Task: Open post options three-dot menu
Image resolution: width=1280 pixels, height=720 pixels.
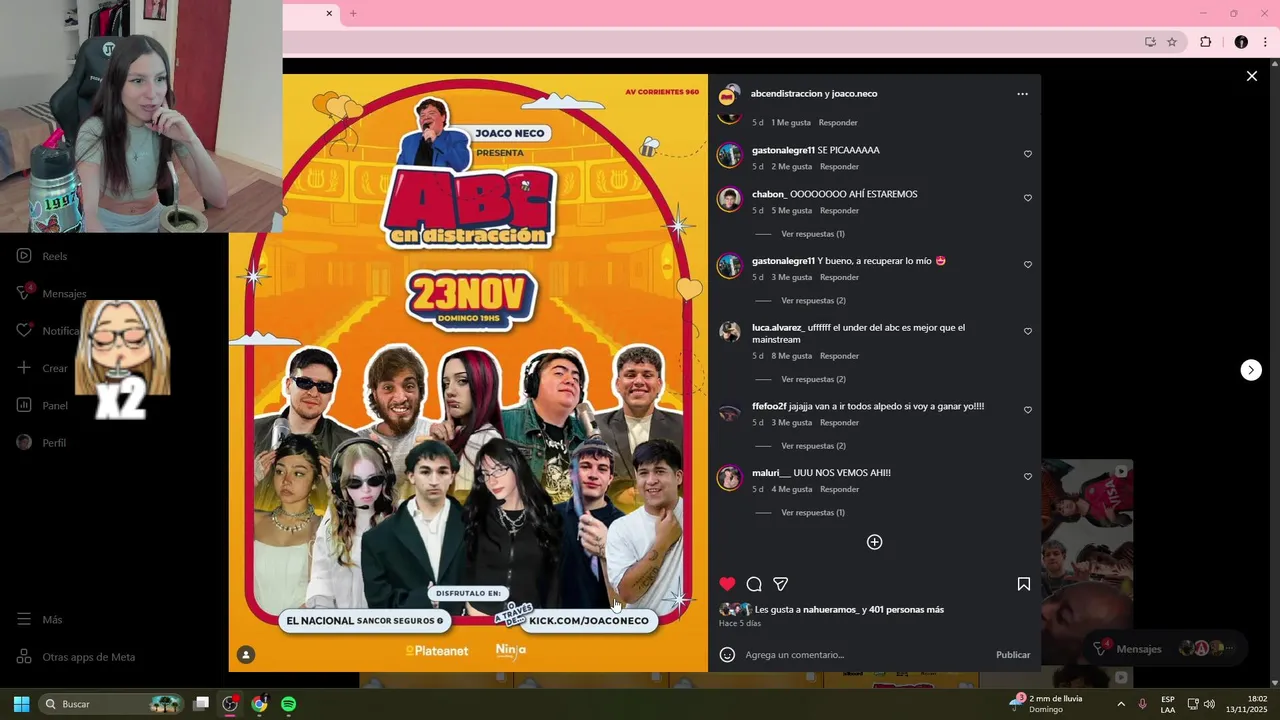Action: point(1022,94)
